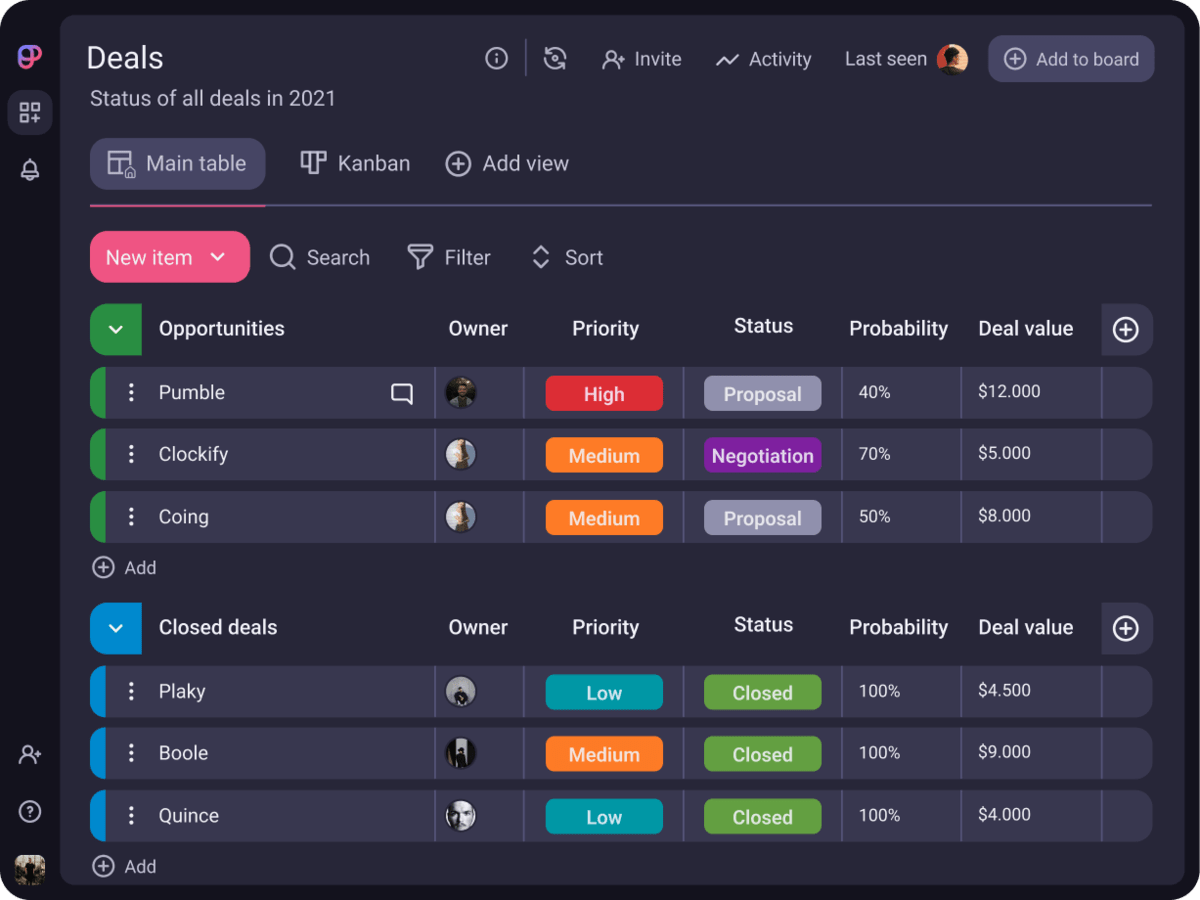Open the Sort options

pos(566,258)
